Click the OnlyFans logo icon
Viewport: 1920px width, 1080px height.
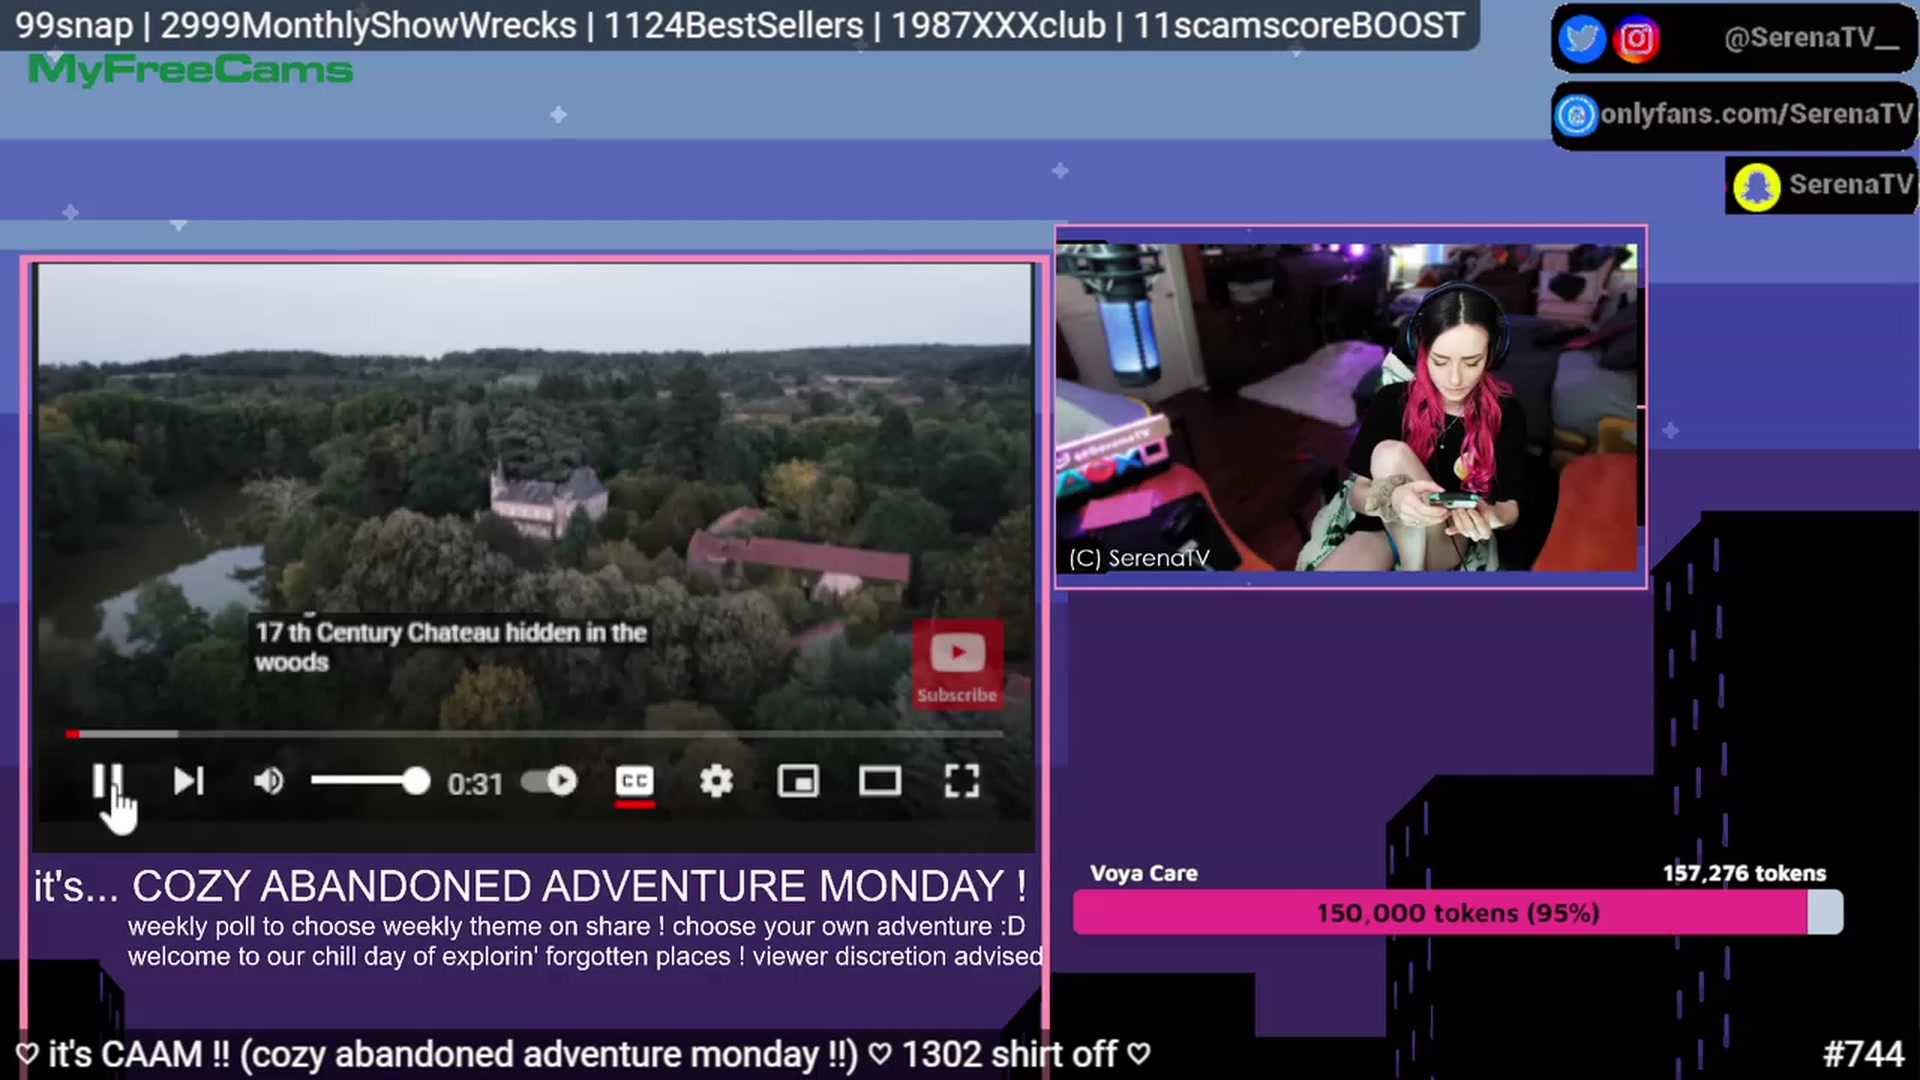coord(1576,115)
